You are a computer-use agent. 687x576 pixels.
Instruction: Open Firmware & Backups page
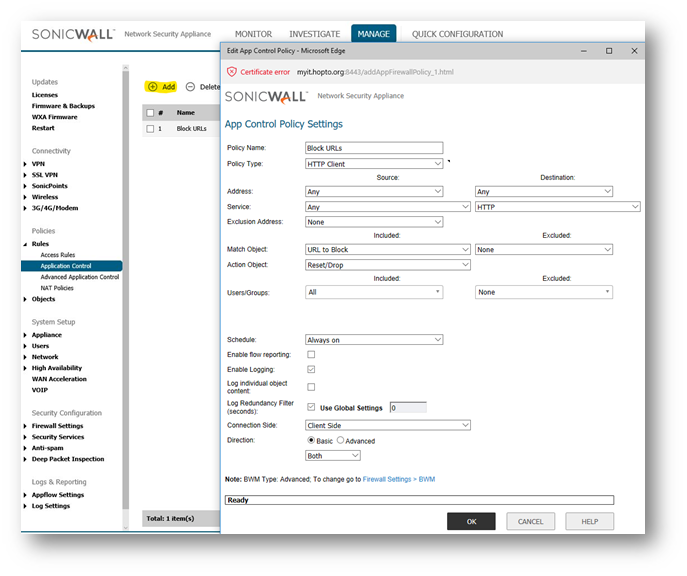point(63,106)
